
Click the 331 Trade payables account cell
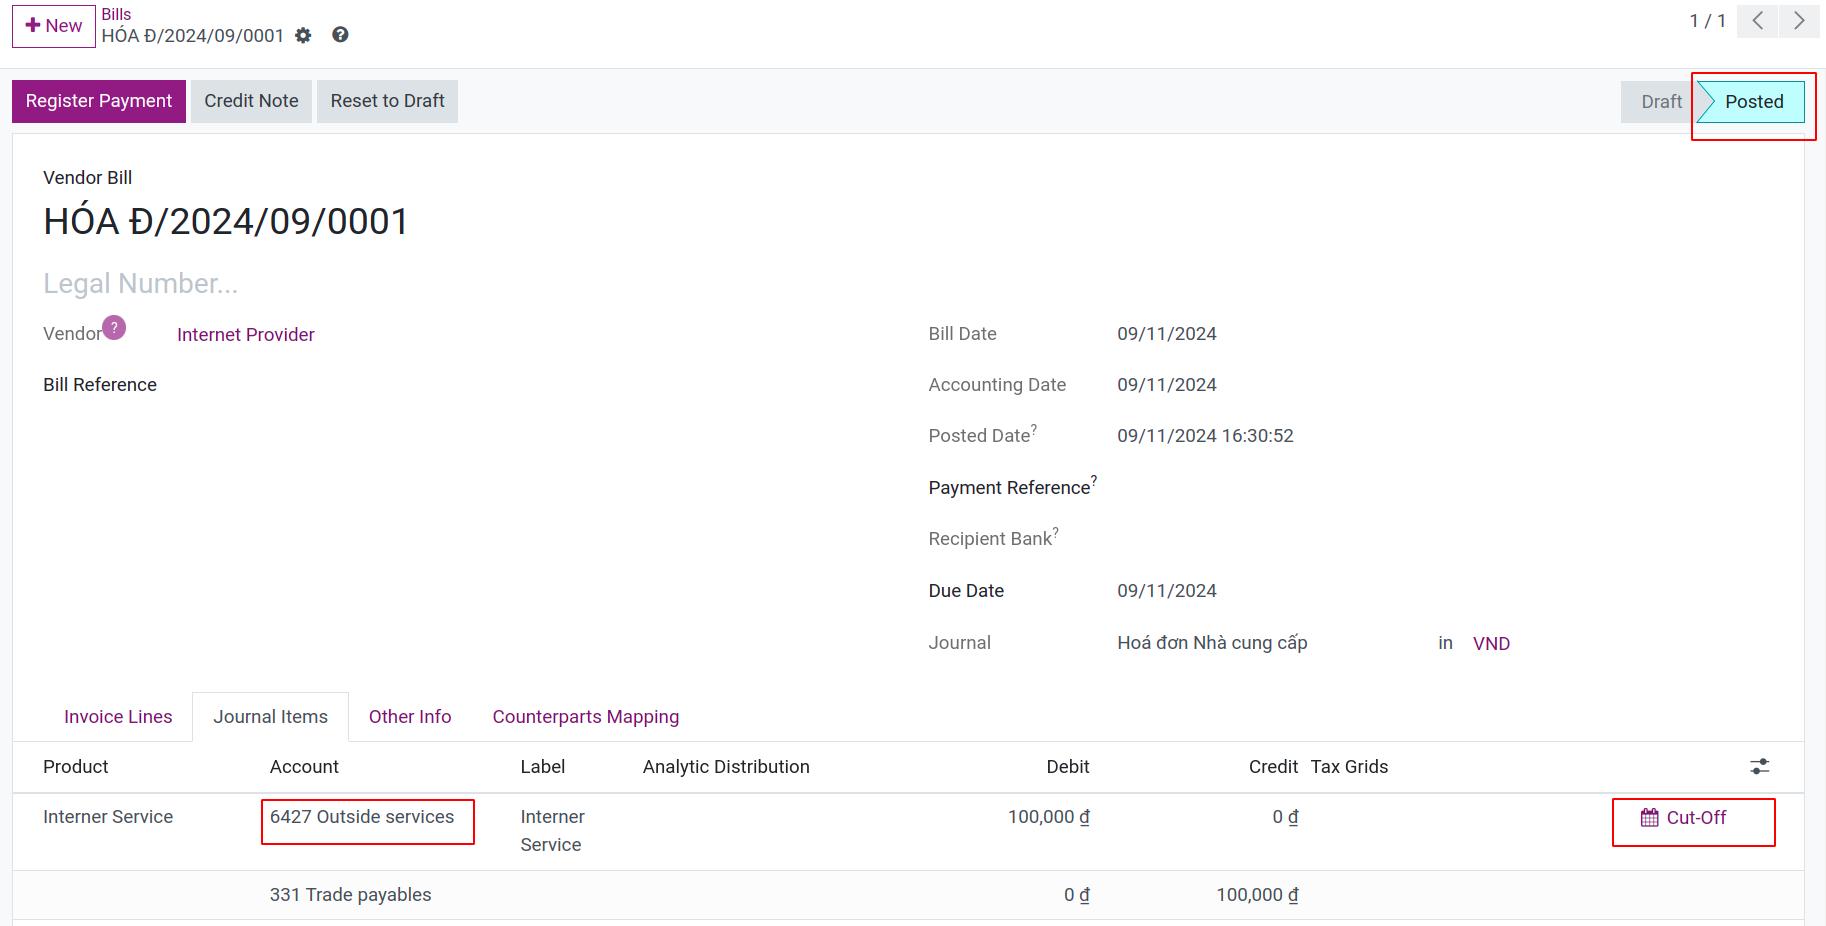click(x=350, y=895)
